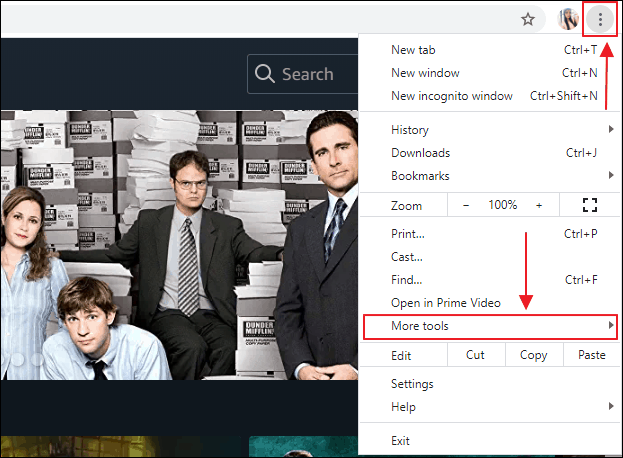This screenshot has height=458, width=623.
Task: Open Settings from the menu
Action: coord(489,384)
